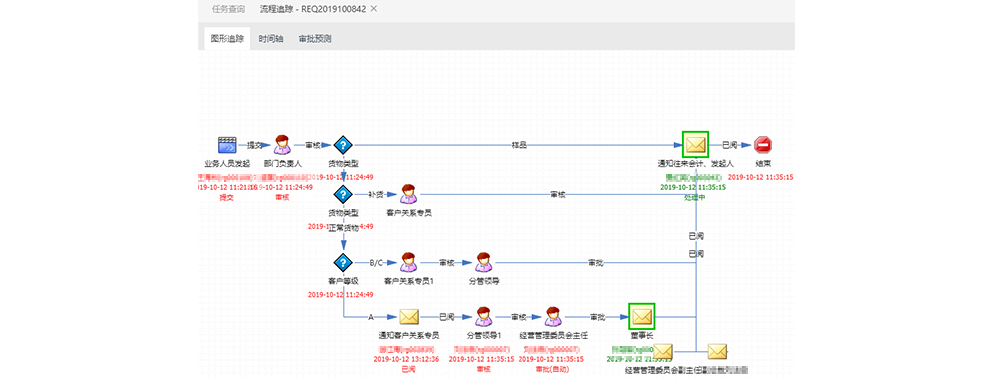Select the 图形追踪 tab
The image size is (1000, 378).
tap(228, 39)
